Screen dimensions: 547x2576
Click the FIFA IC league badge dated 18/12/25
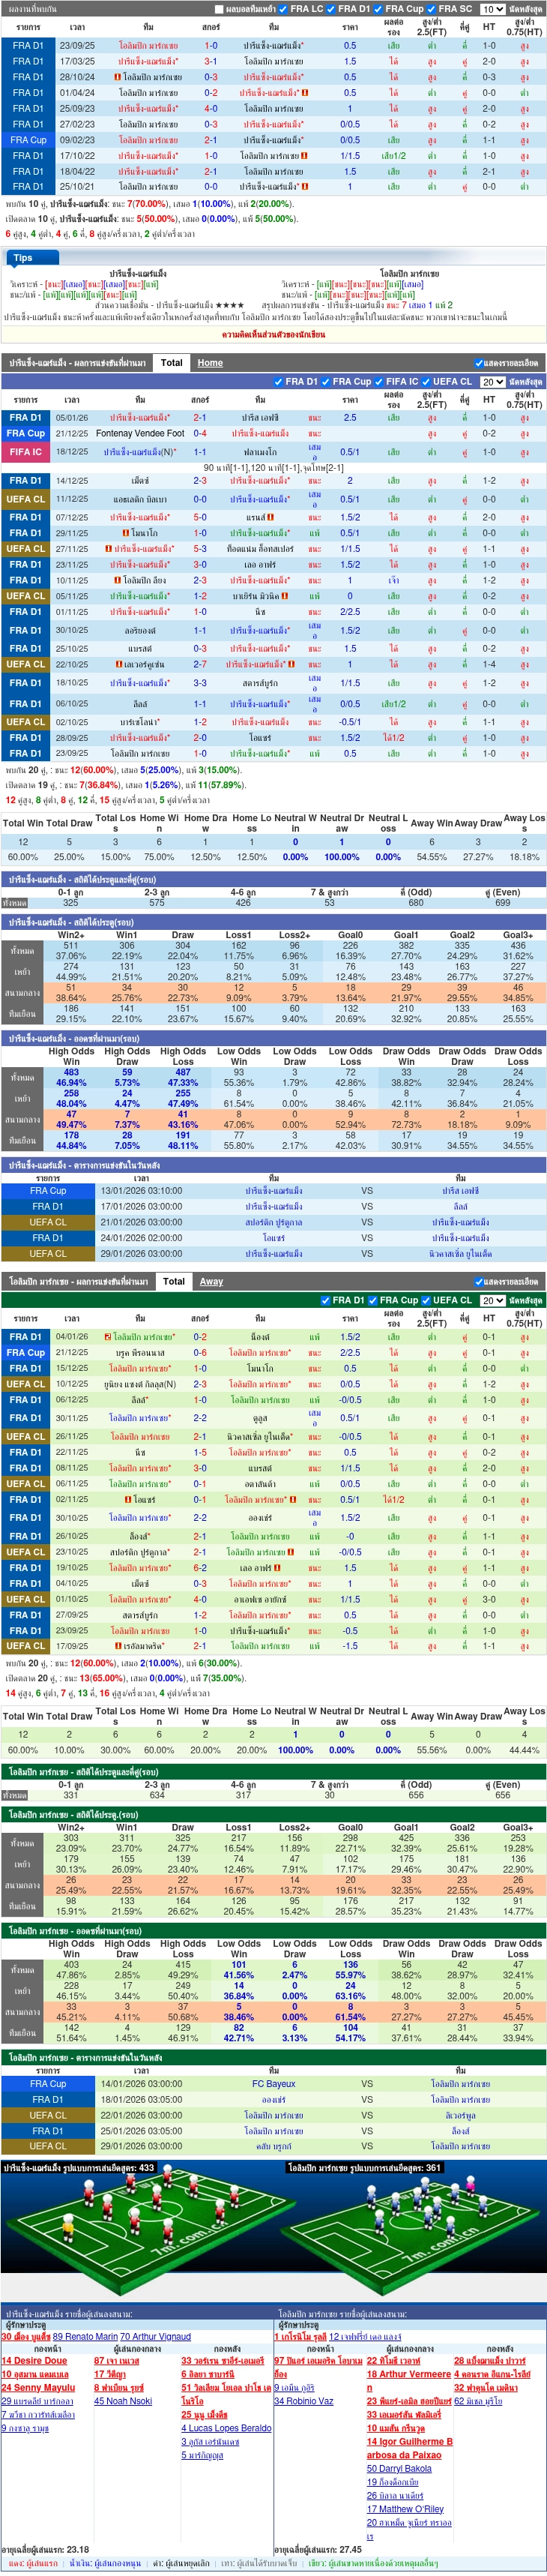point(26,452)
